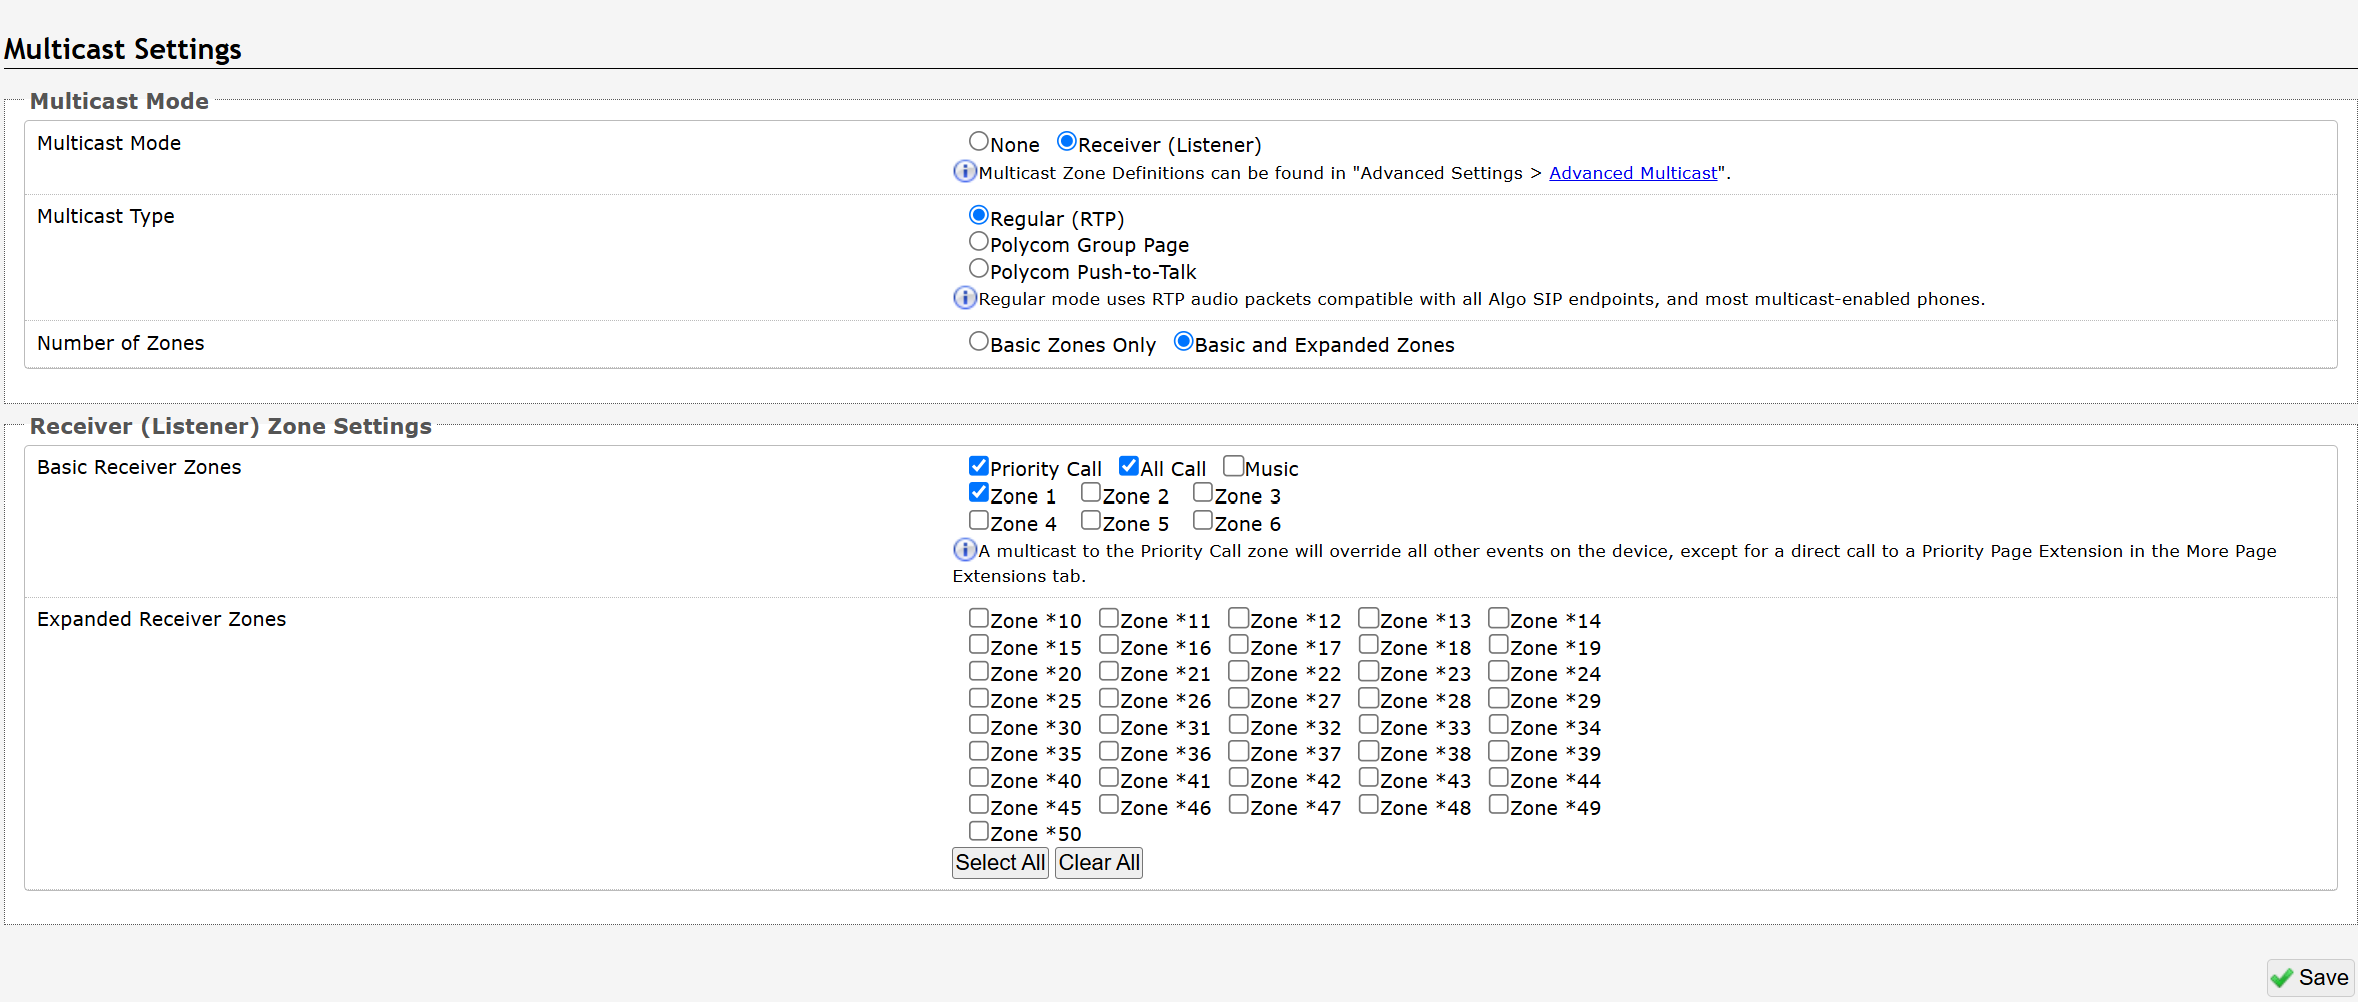This screenshot has width=2358, height=1002.
Task: Check the Zone *16 checkbox
Action: tap(1109, 645)
